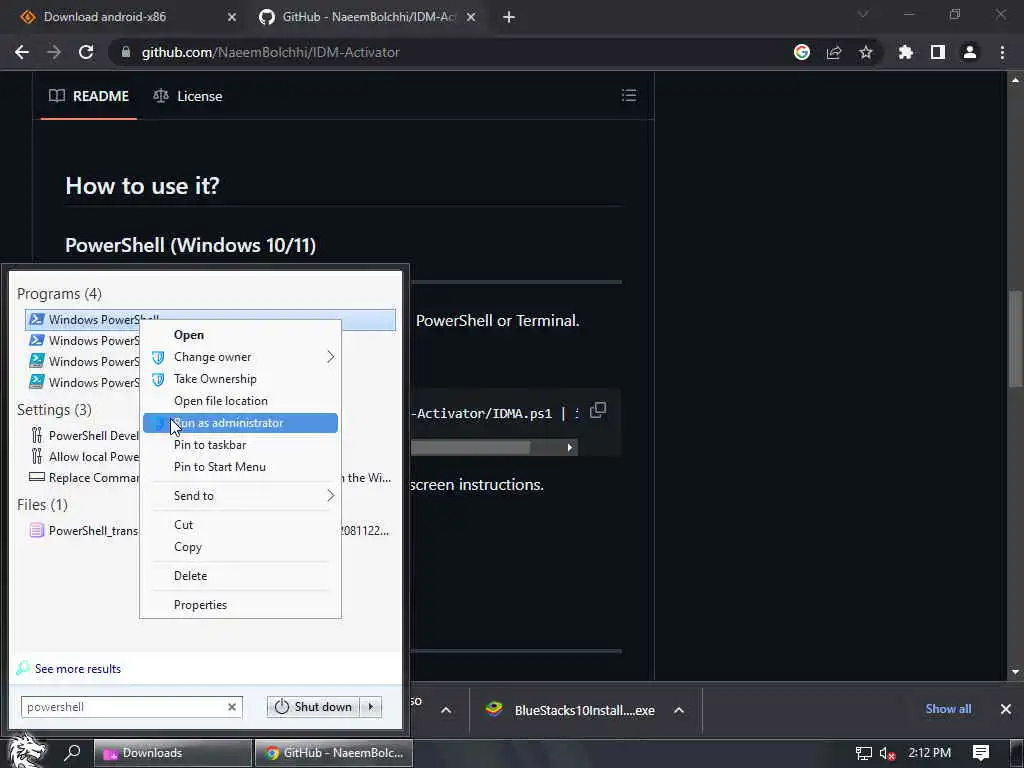Select Cut in context menu
Viewport: 1024px width, 768px height.
pos(240,525)
